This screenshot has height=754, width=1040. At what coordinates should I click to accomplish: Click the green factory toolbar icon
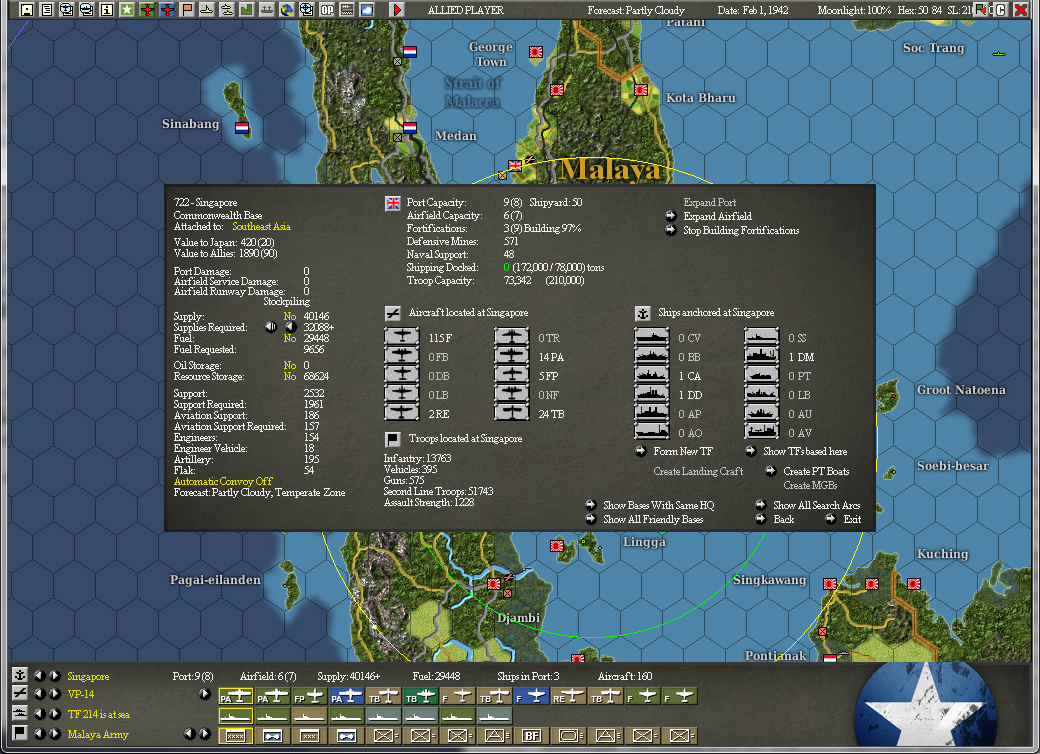click(x=247, y=9)
